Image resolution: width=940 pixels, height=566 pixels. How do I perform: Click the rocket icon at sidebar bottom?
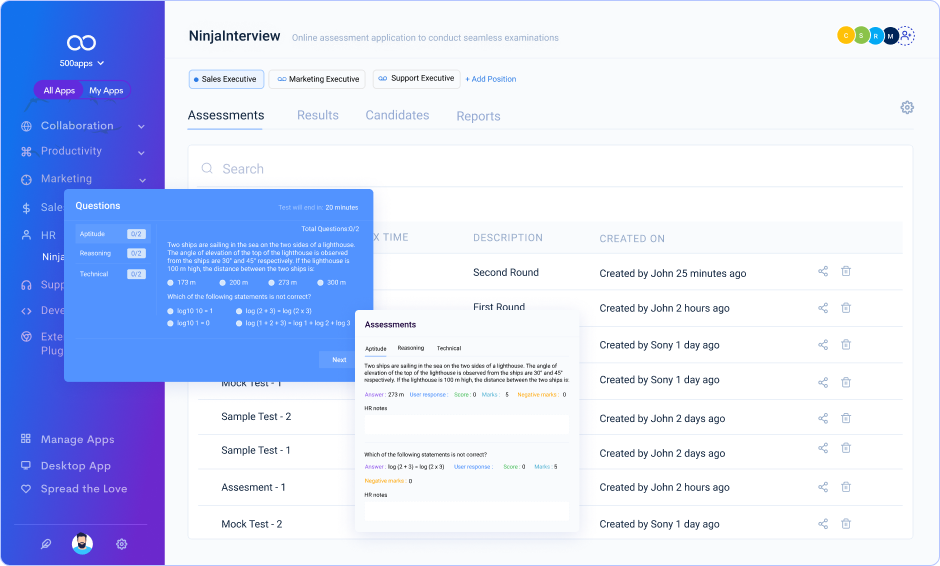[46, 544]
